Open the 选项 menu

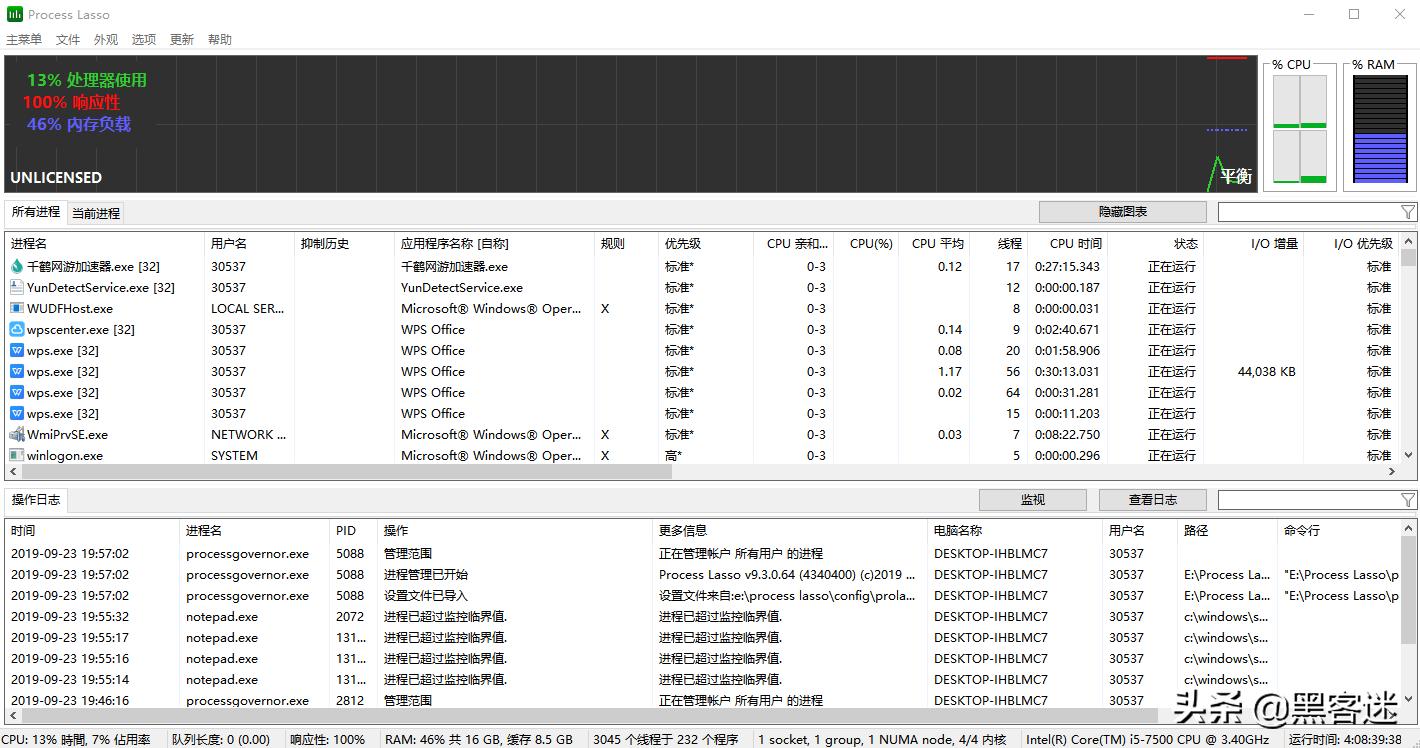pos(143,39)
